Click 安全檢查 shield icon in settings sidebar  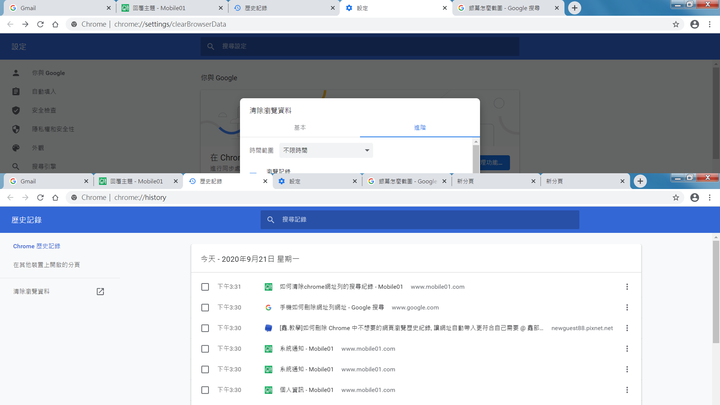(x=16, y=110)
